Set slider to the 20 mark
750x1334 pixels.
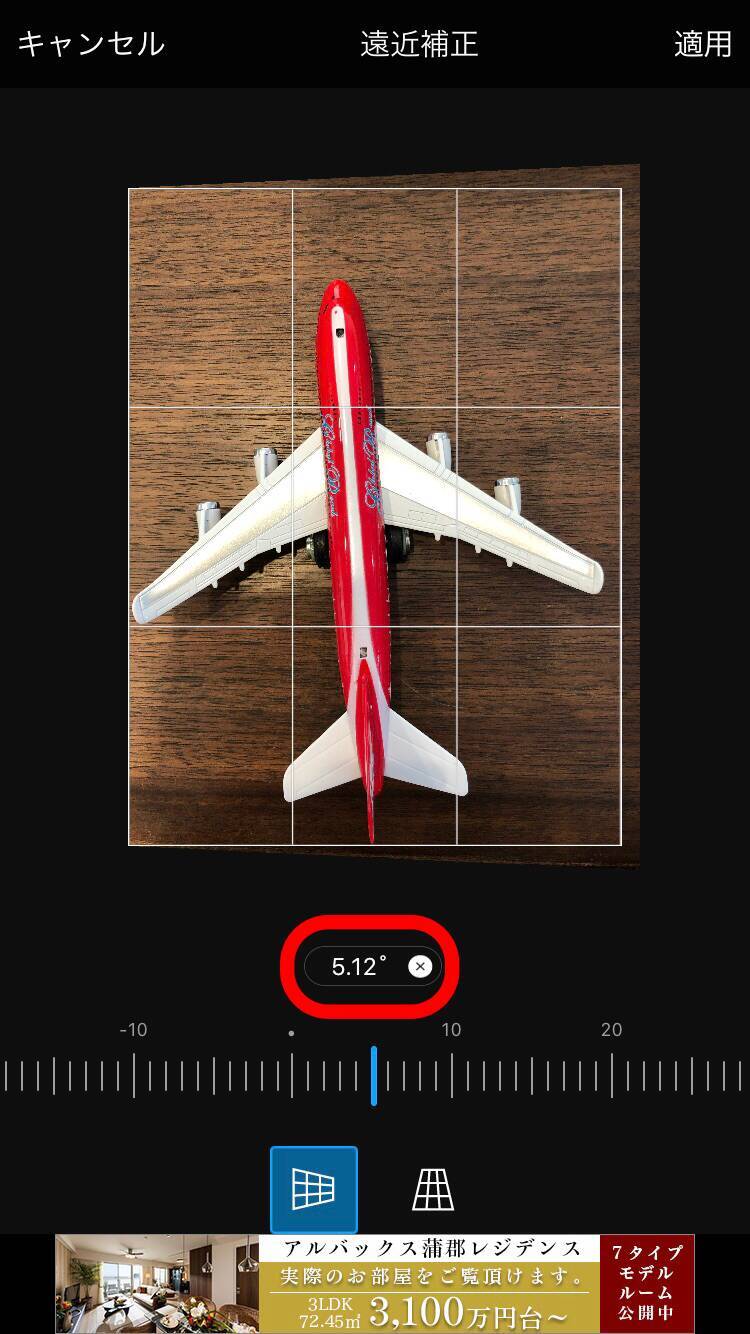(x=611, y=1076)
